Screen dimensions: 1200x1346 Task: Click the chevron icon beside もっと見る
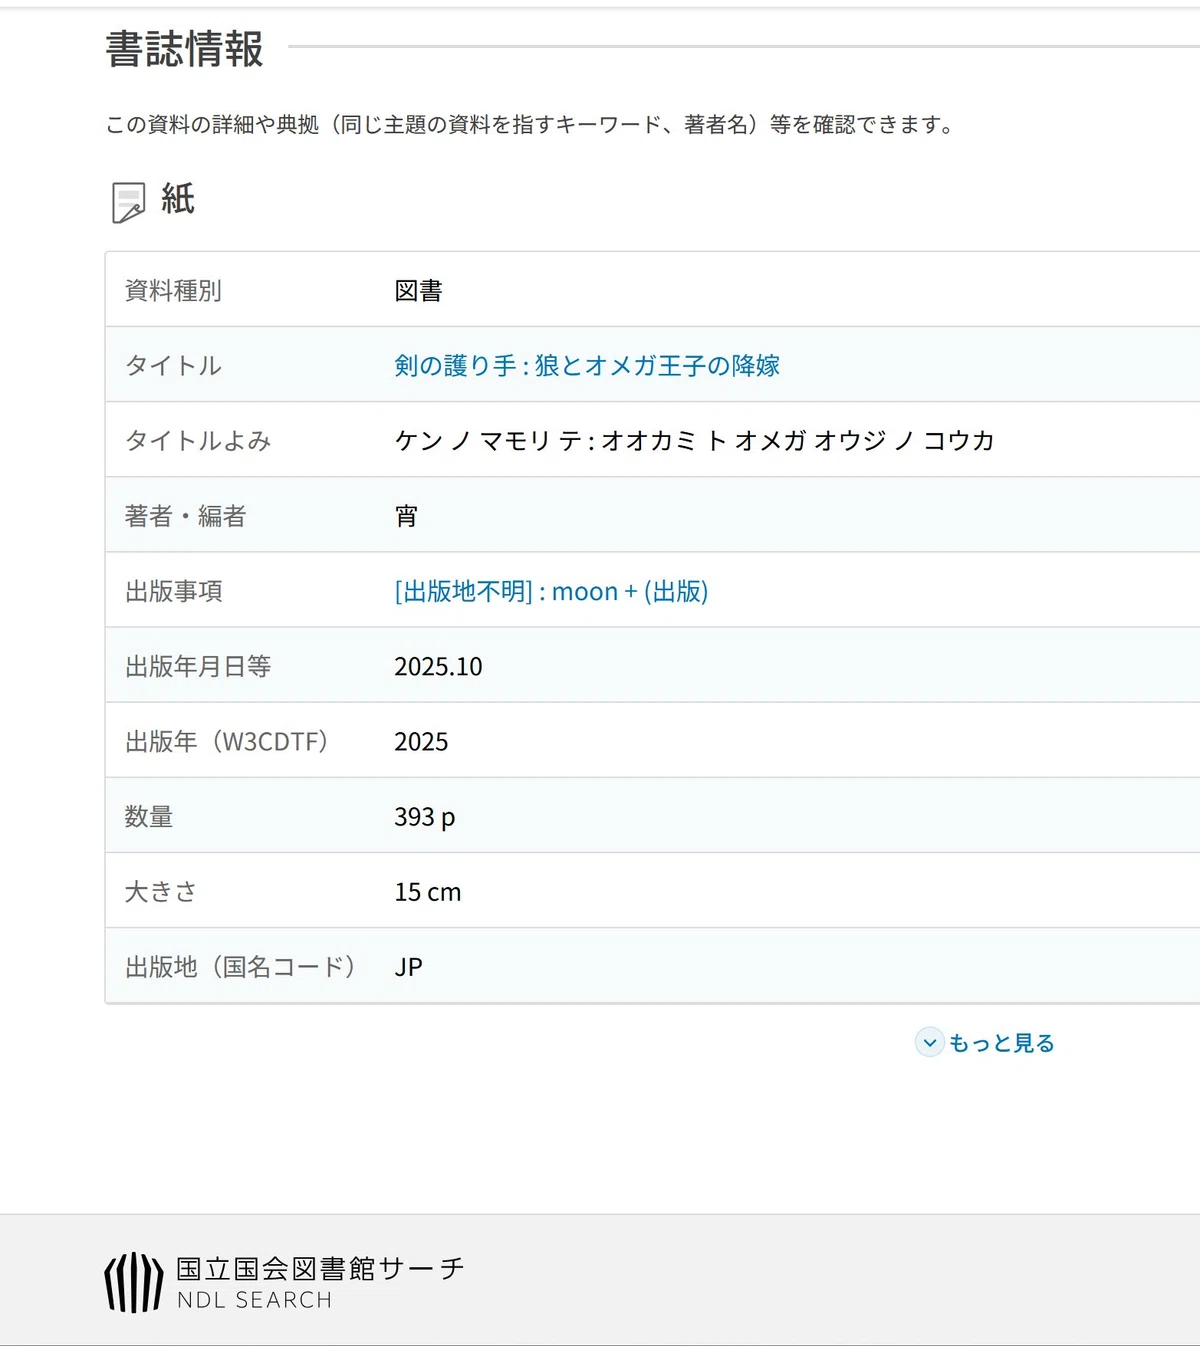pos(930,1043)
